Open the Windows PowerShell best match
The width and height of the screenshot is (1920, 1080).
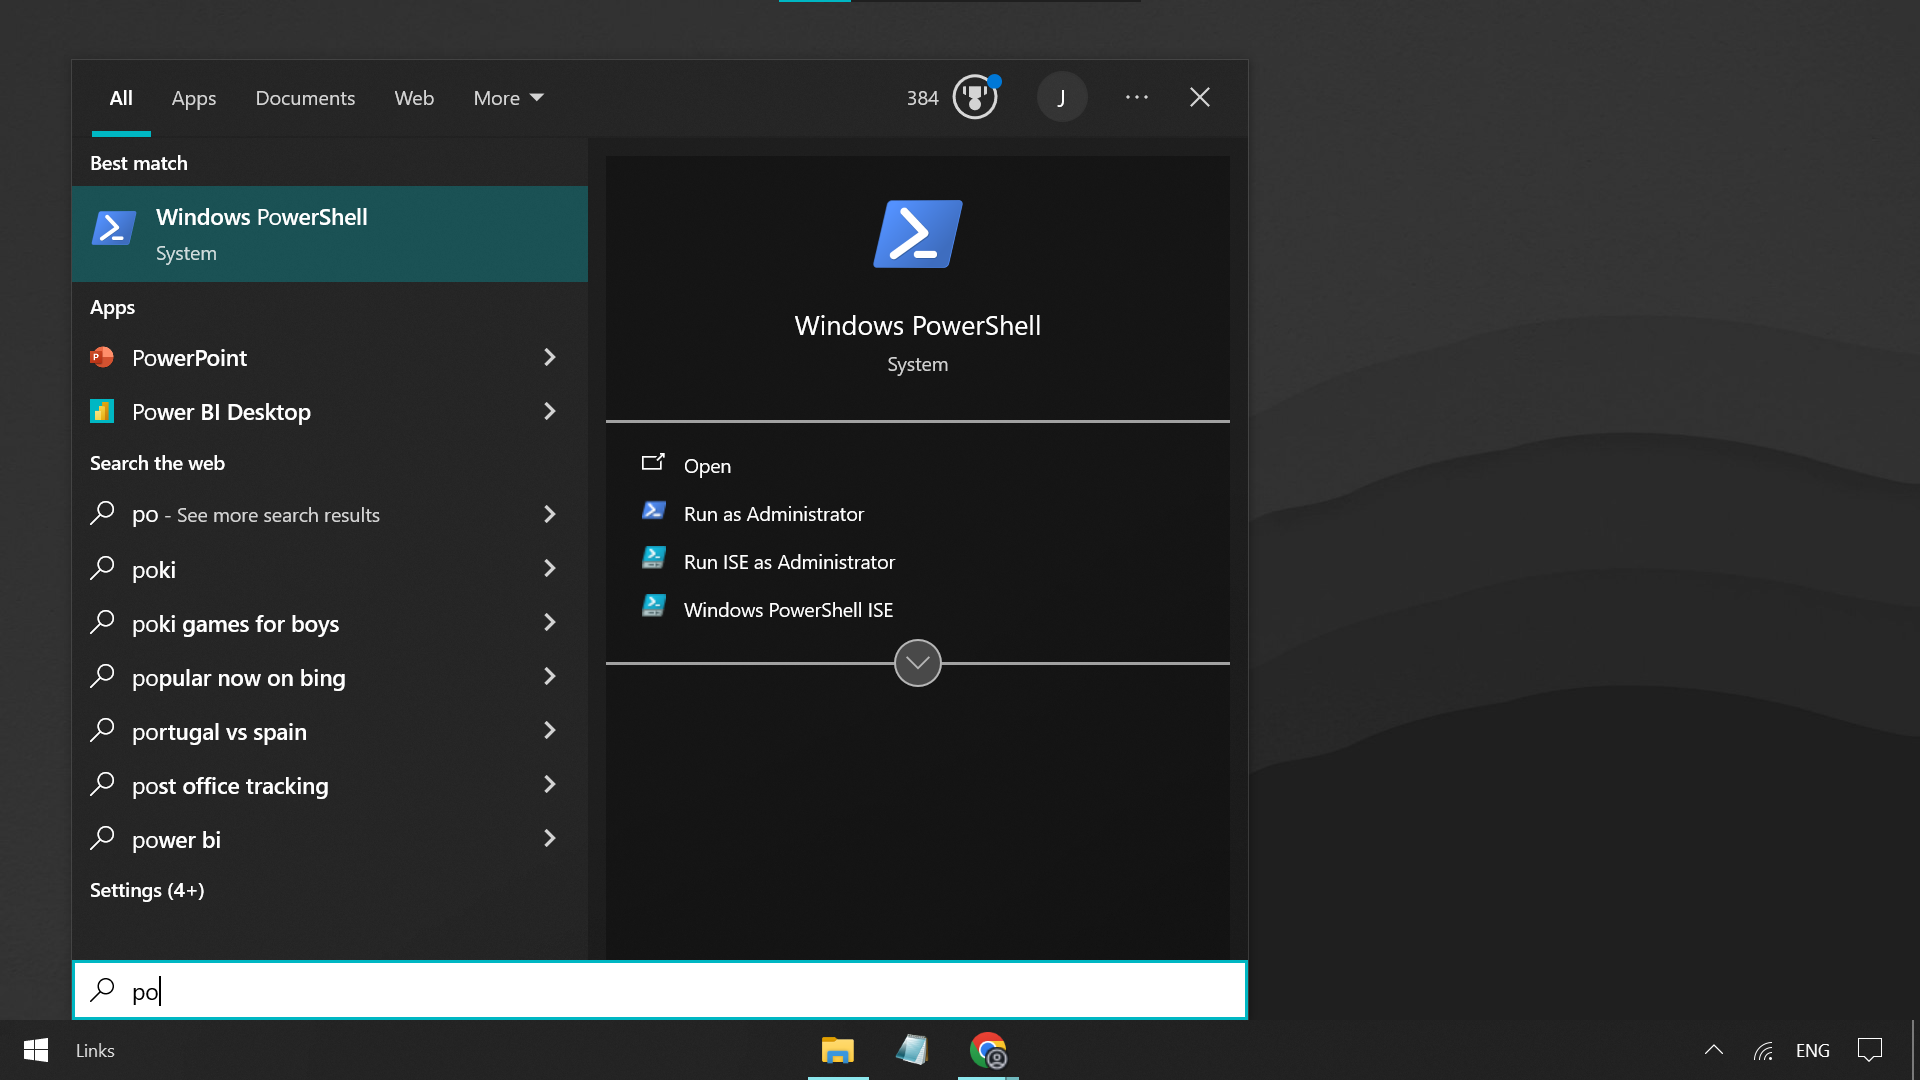pos(330,234)
